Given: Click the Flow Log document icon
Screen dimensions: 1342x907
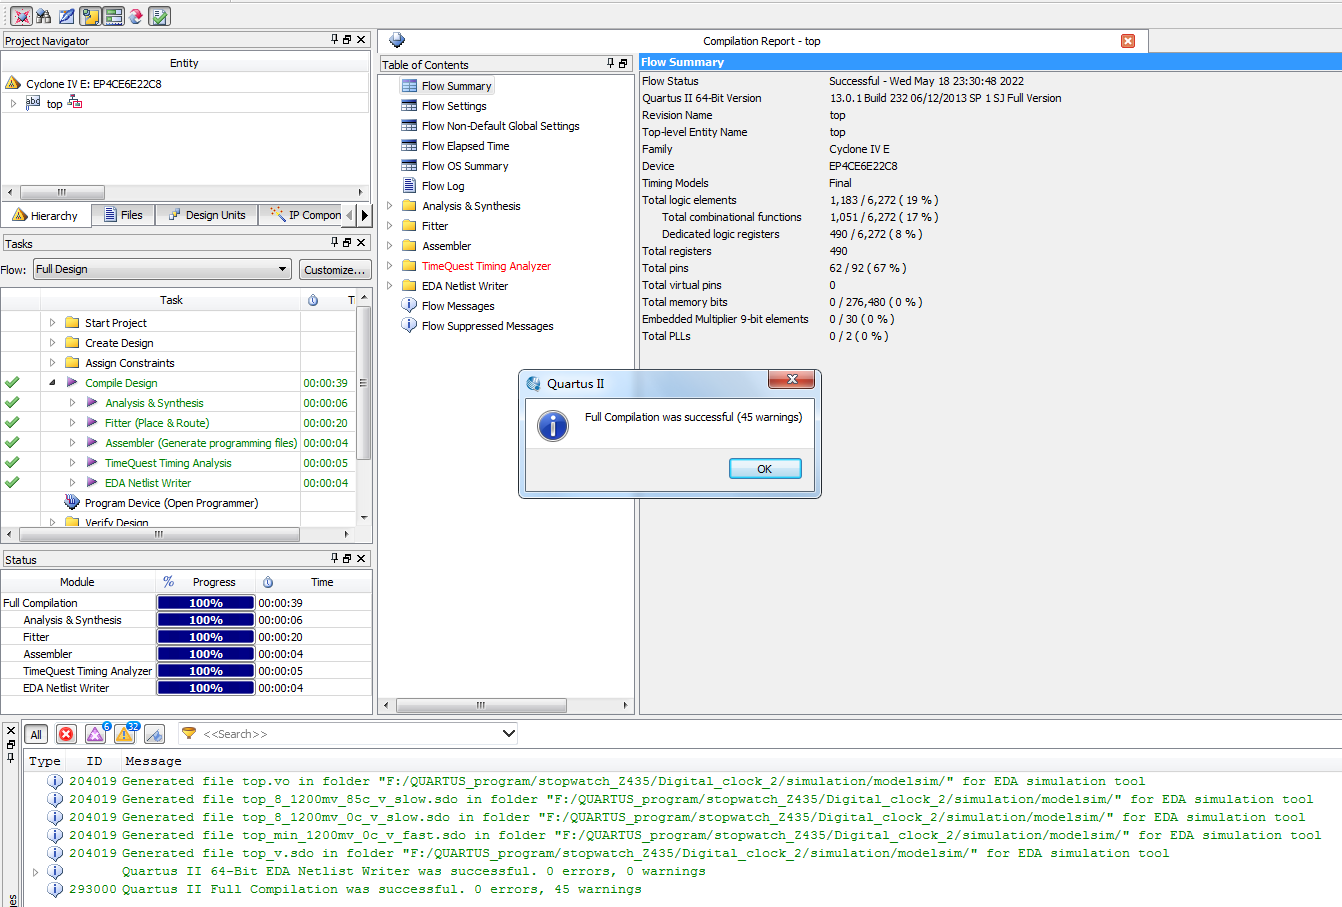Looking at the screenshot, I should [x=409, y=185].
